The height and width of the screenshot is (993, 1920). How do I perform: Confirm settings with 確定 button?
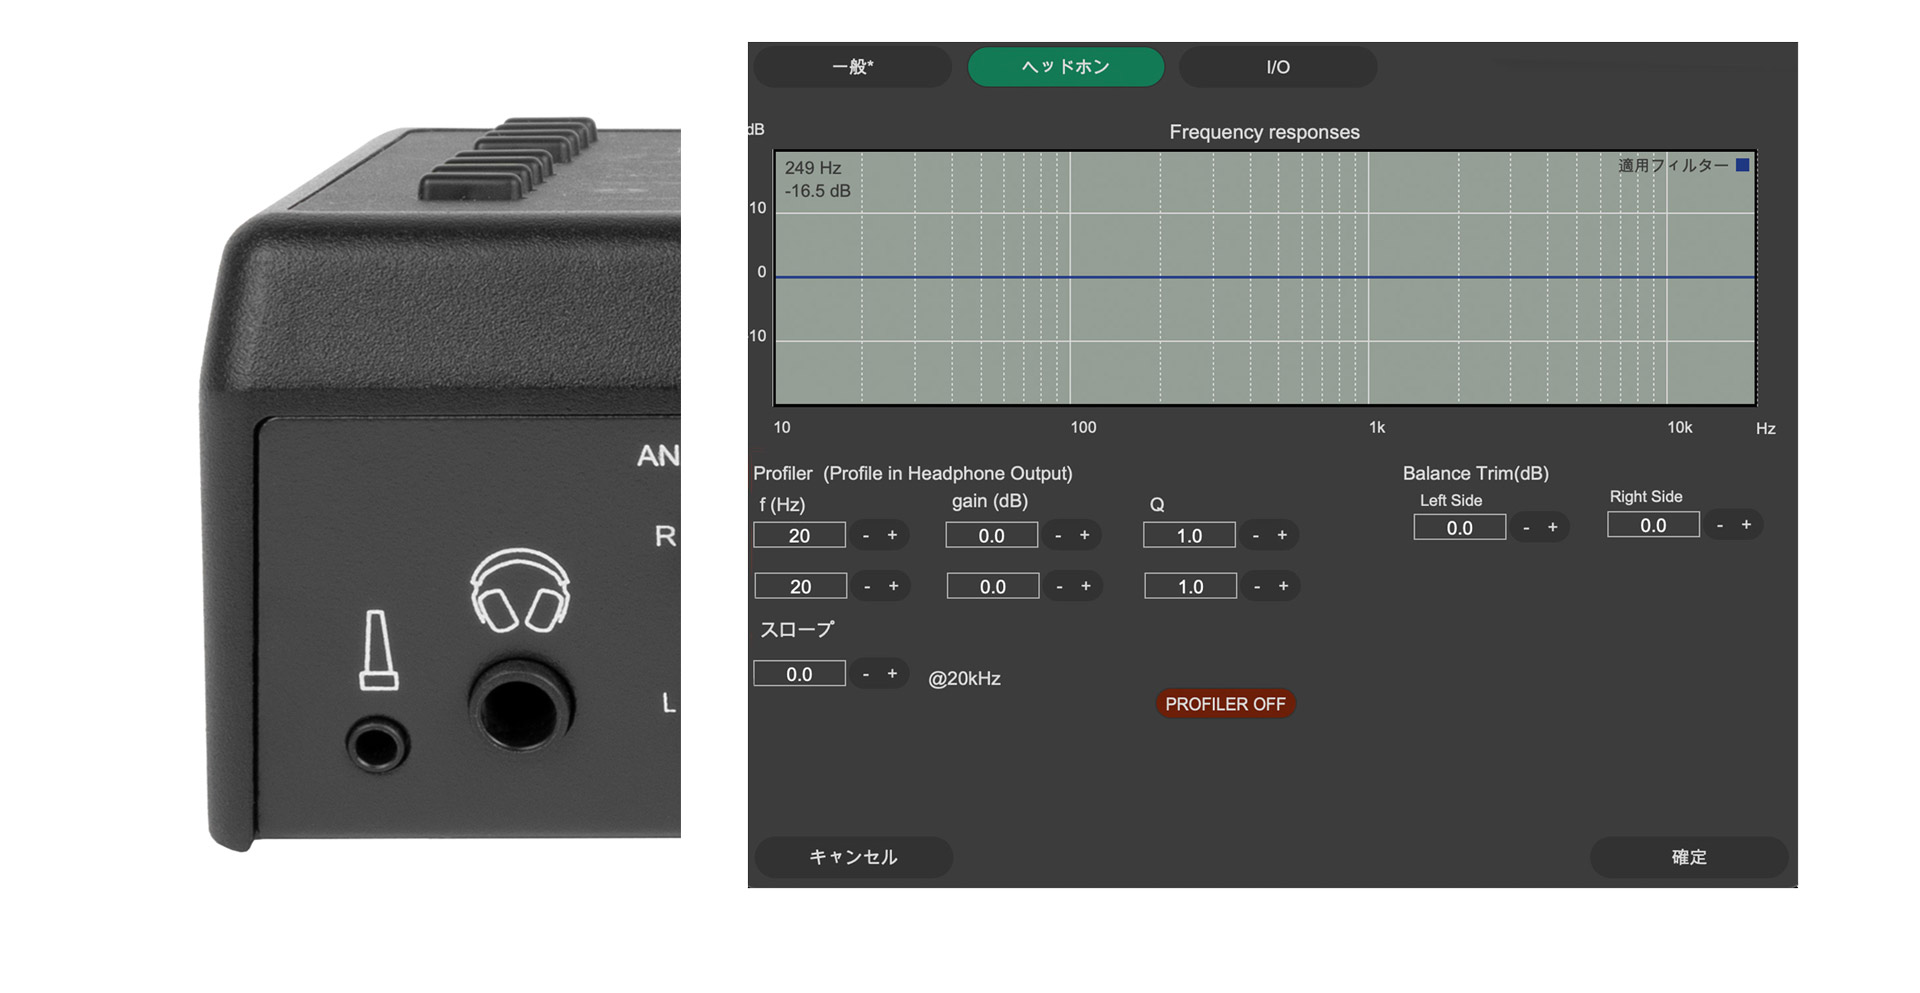click(1689, 857)
